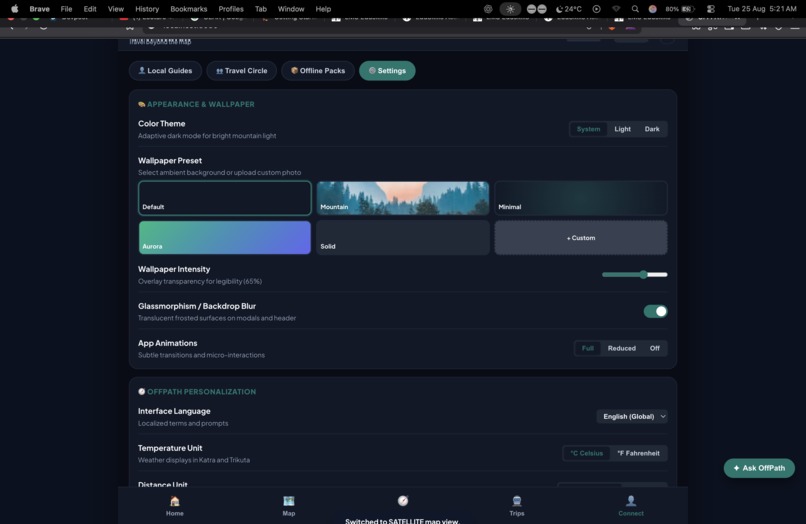Open Interface Language English (Global) dropdown
This screenshot has height=524, width=806.
[x=632, y=417]
